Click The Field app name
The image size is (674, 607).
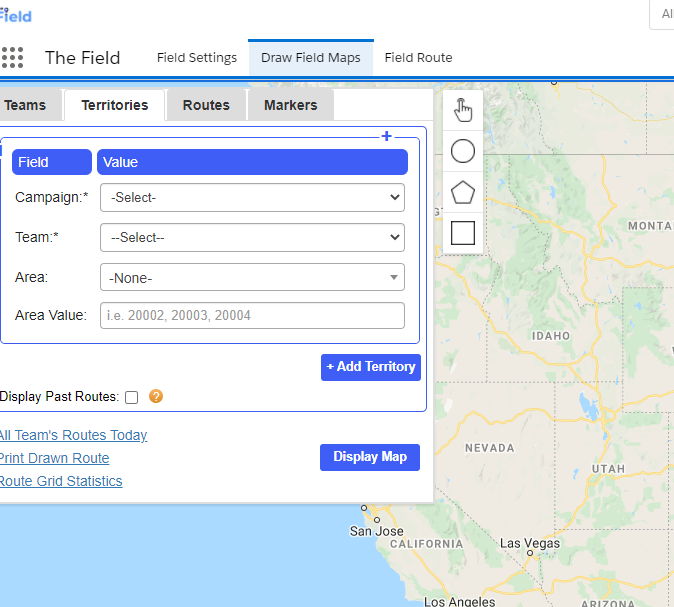[83, 58]
